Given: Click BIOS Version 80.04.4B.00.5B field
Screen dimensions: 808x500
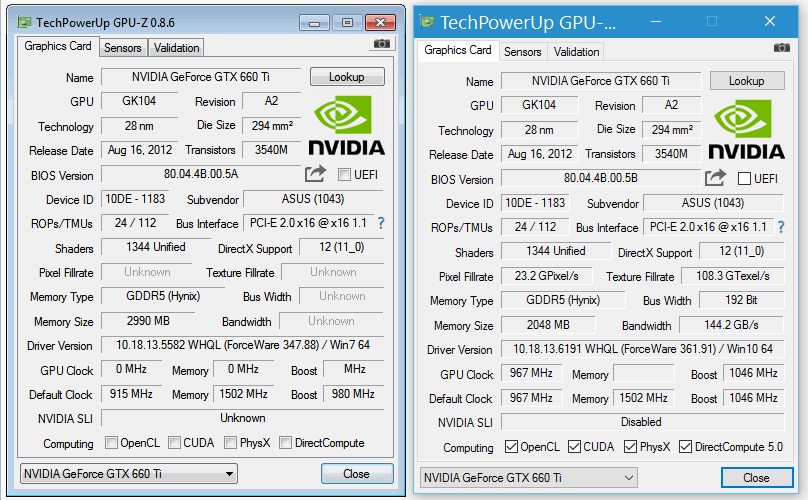Looking at the screenshot, I should (601, 178).
